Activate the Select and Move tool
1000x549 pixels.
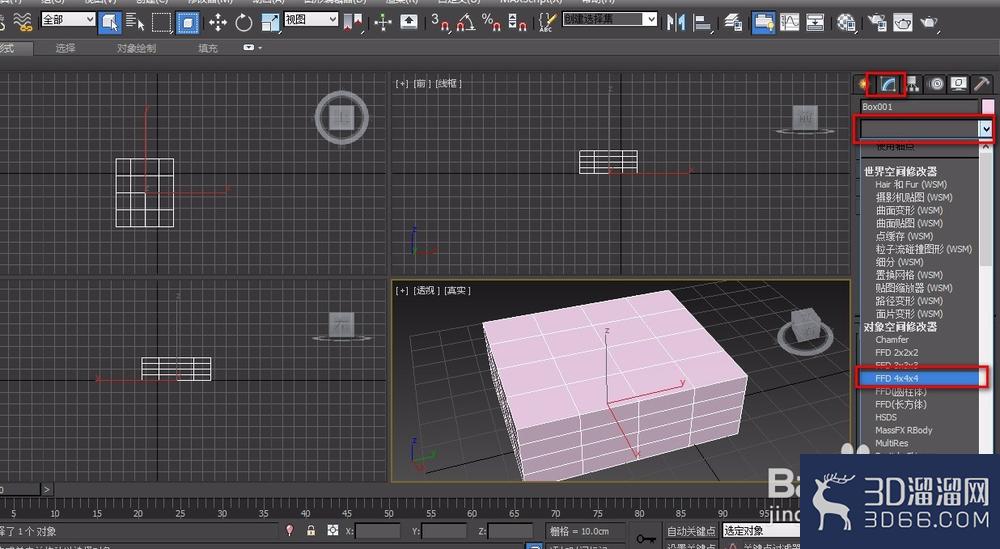pyautogui.click(x=217, y=23)
